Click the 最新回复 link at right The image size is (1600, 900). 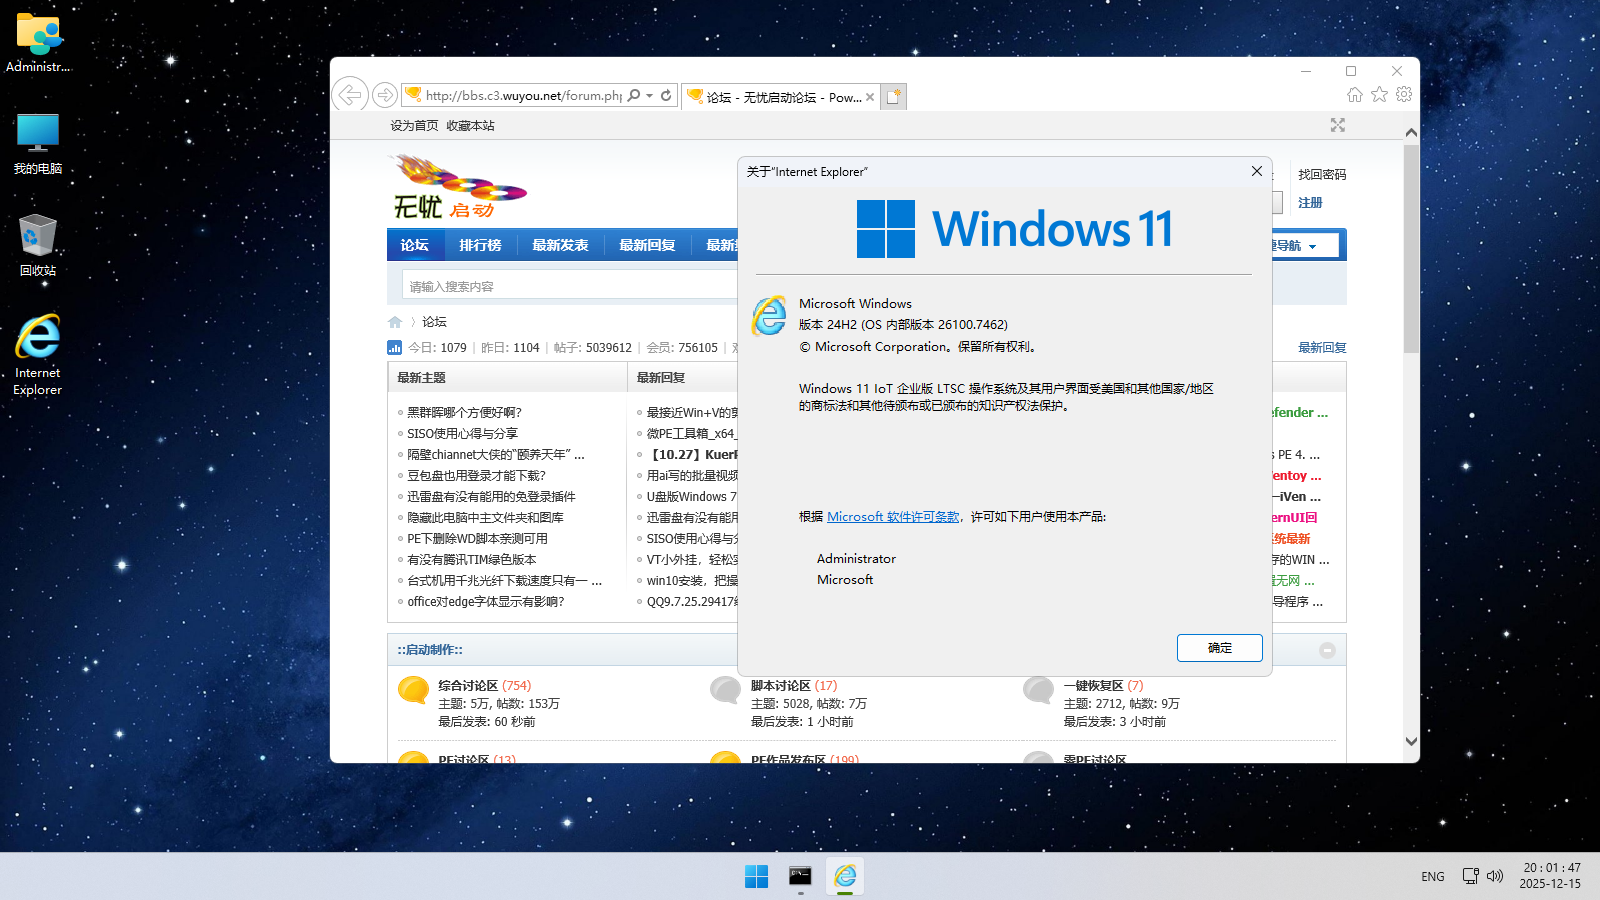[x=1322, y=348]
